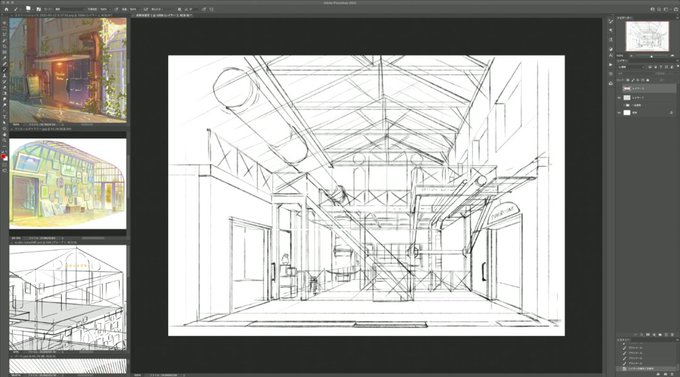Click the Home icon in options bar
680x377 pixels.
click(6, 9)
